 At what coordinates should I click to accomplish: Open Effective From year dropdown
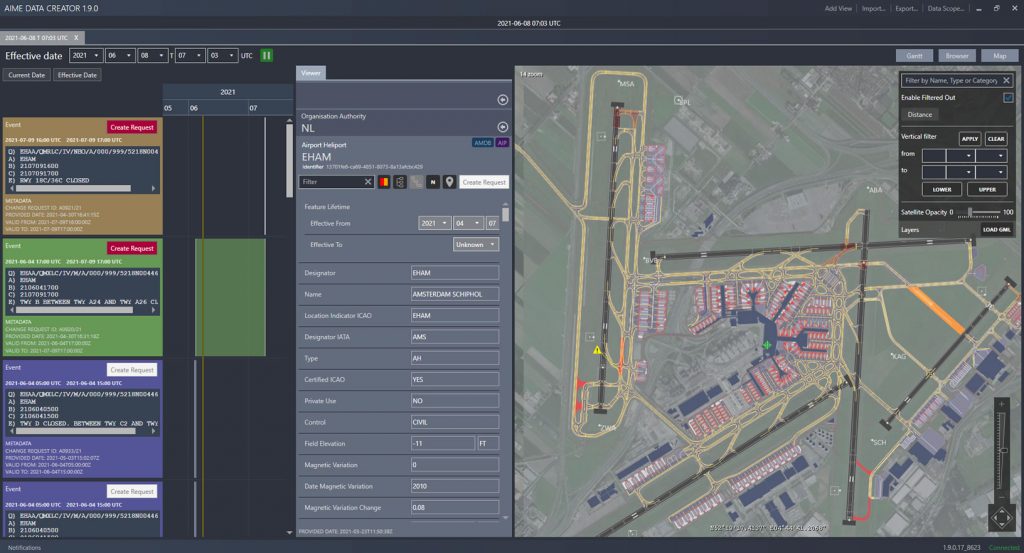point(434,223)
